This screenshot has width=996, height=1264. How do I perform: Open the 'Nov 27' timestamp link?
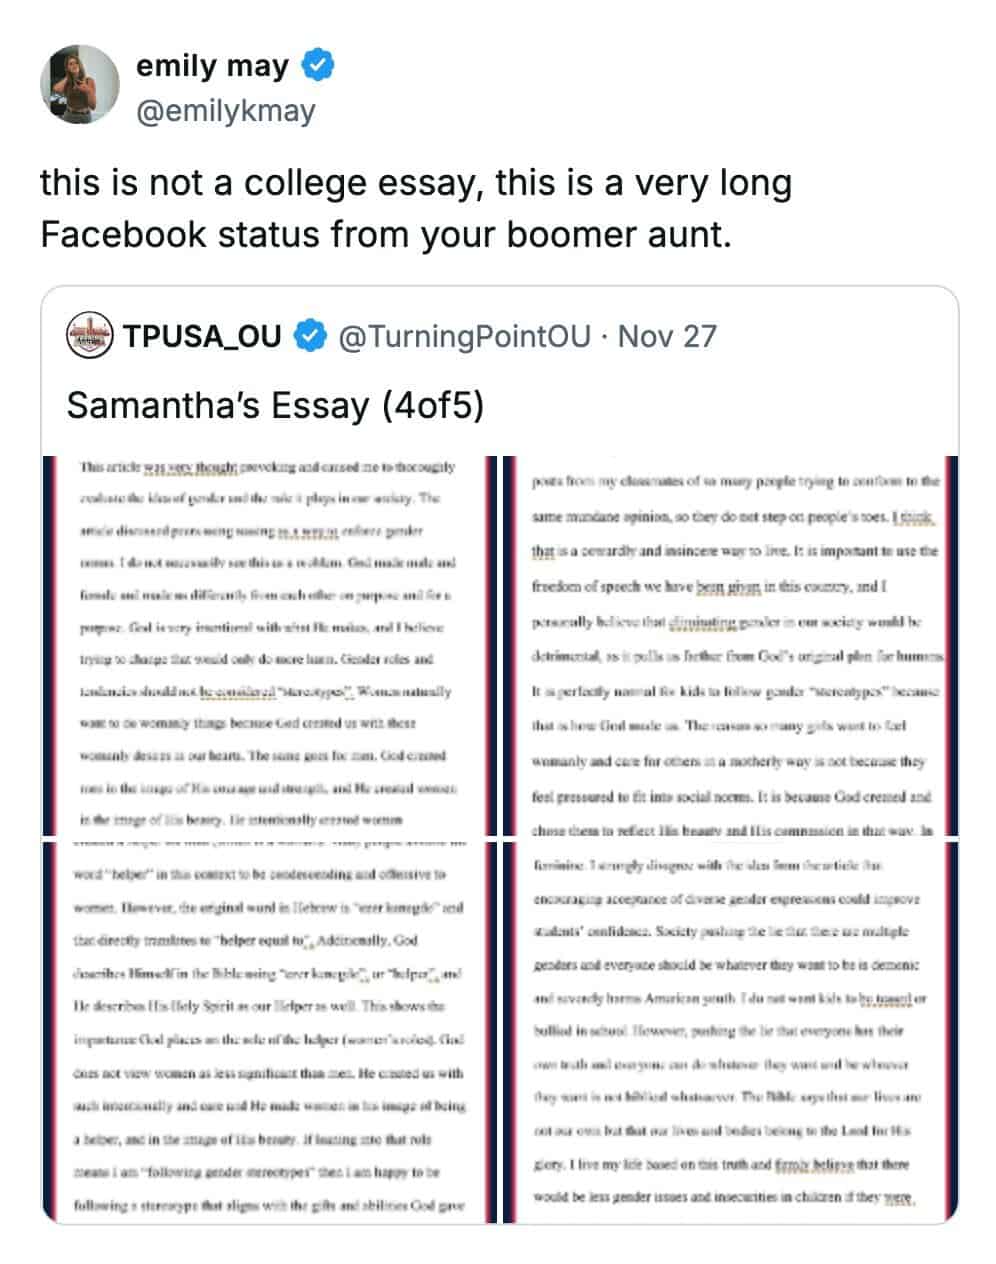pos(667,336)
